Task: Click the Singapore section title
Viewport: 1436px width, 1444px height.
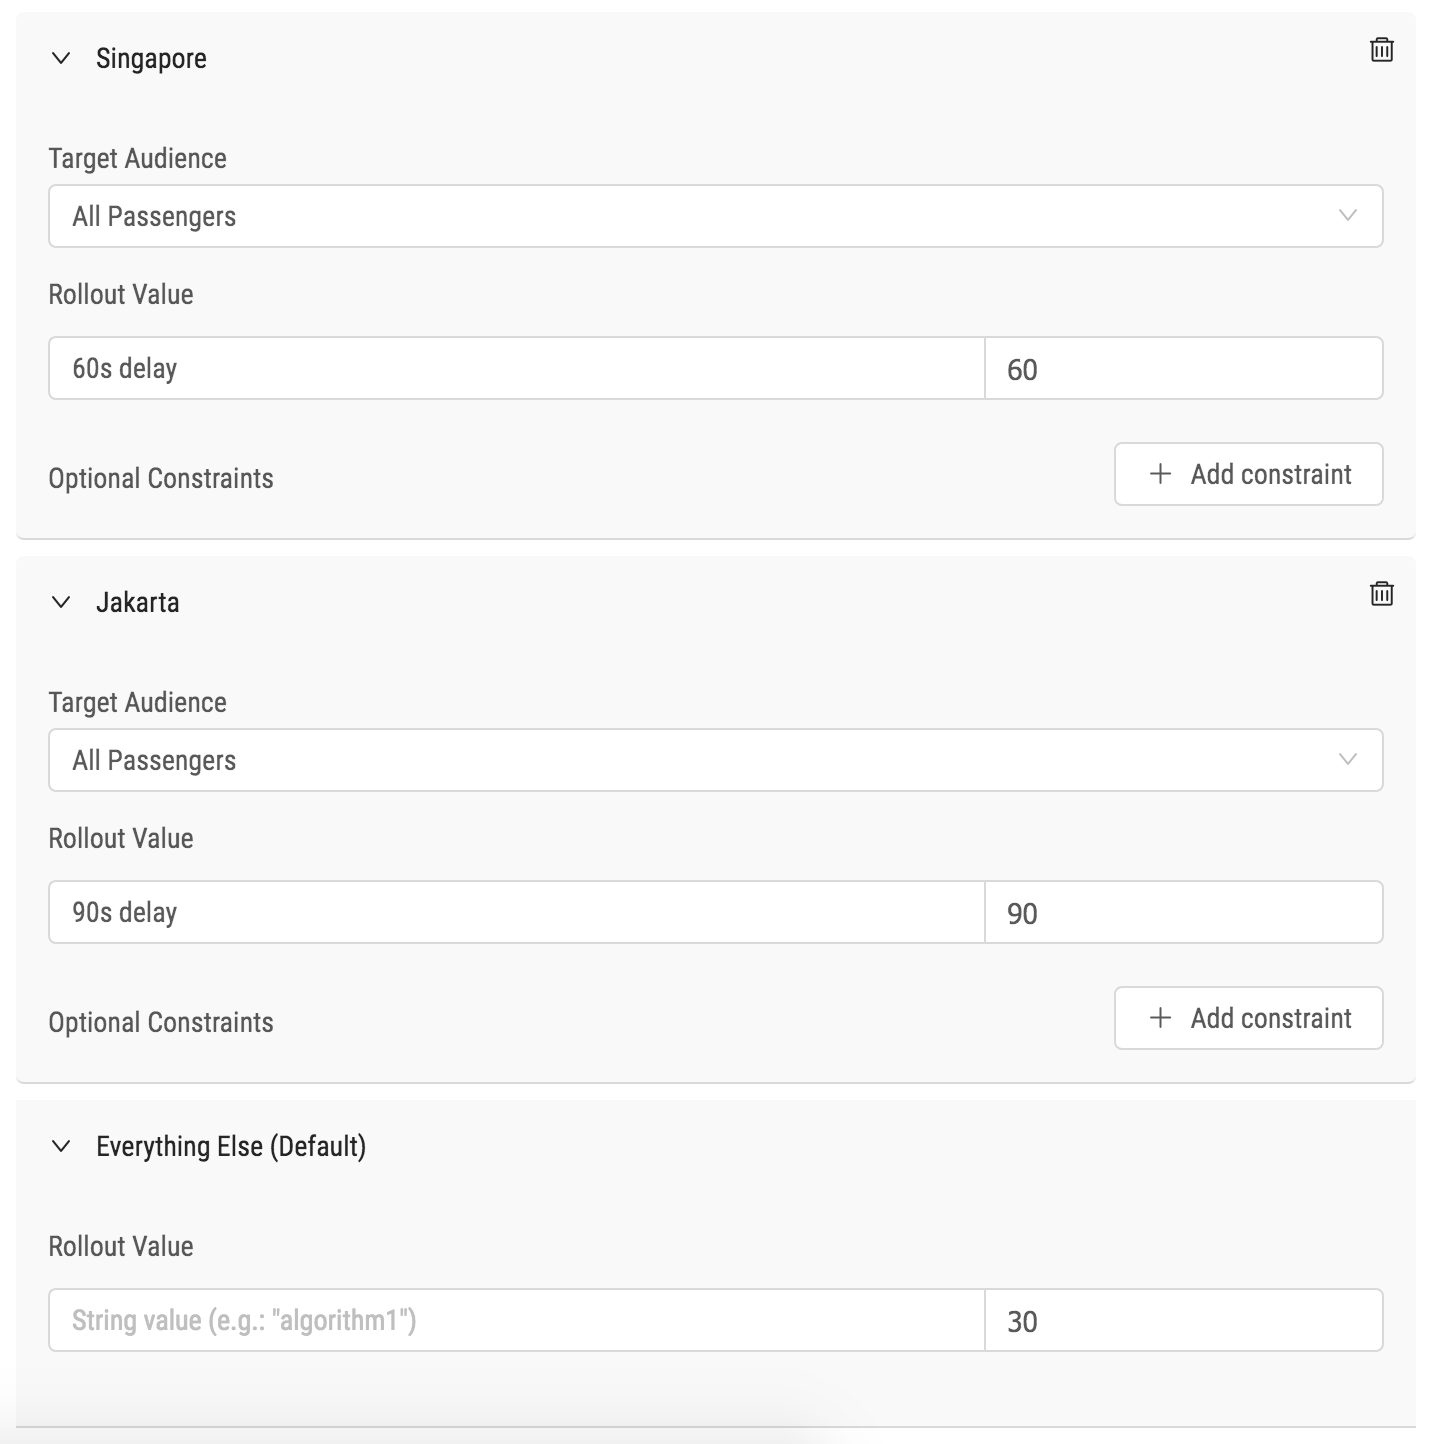Action: [151, 59]
